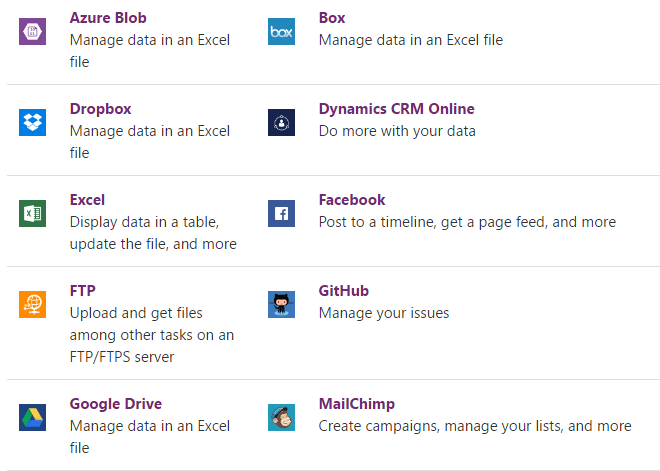
Task: Click the Dynamics CRM Online icon
Action: (282, 122)
